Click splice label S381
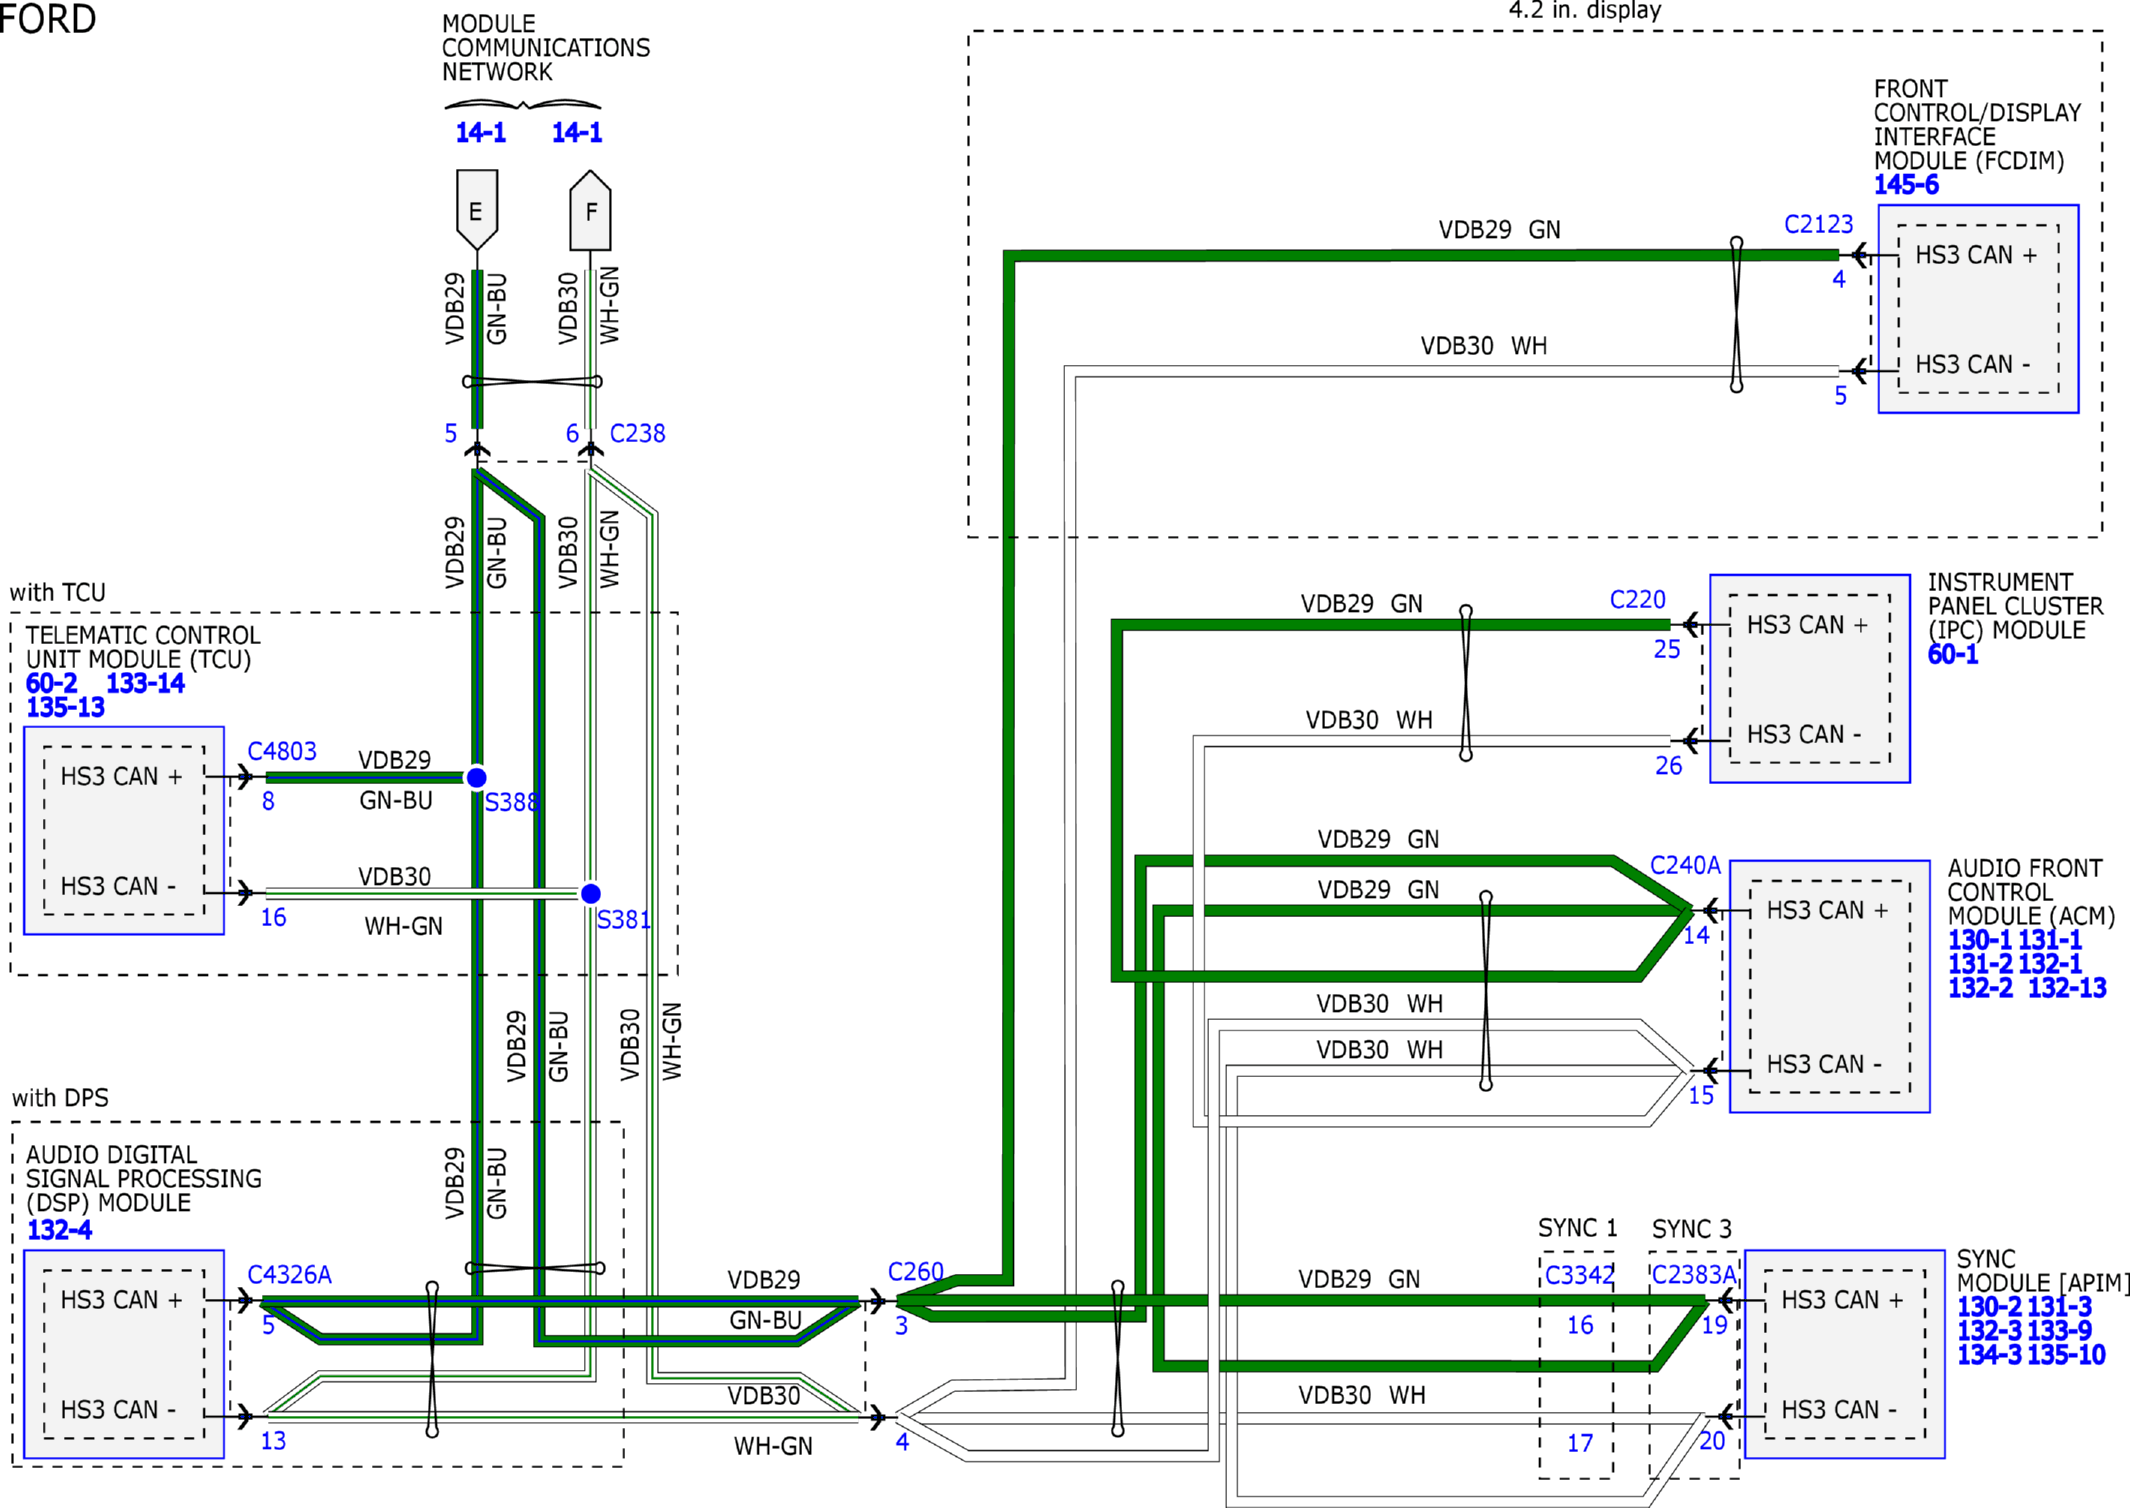The width and height of the screenshot is (2130, 1508). pos(624,920)
